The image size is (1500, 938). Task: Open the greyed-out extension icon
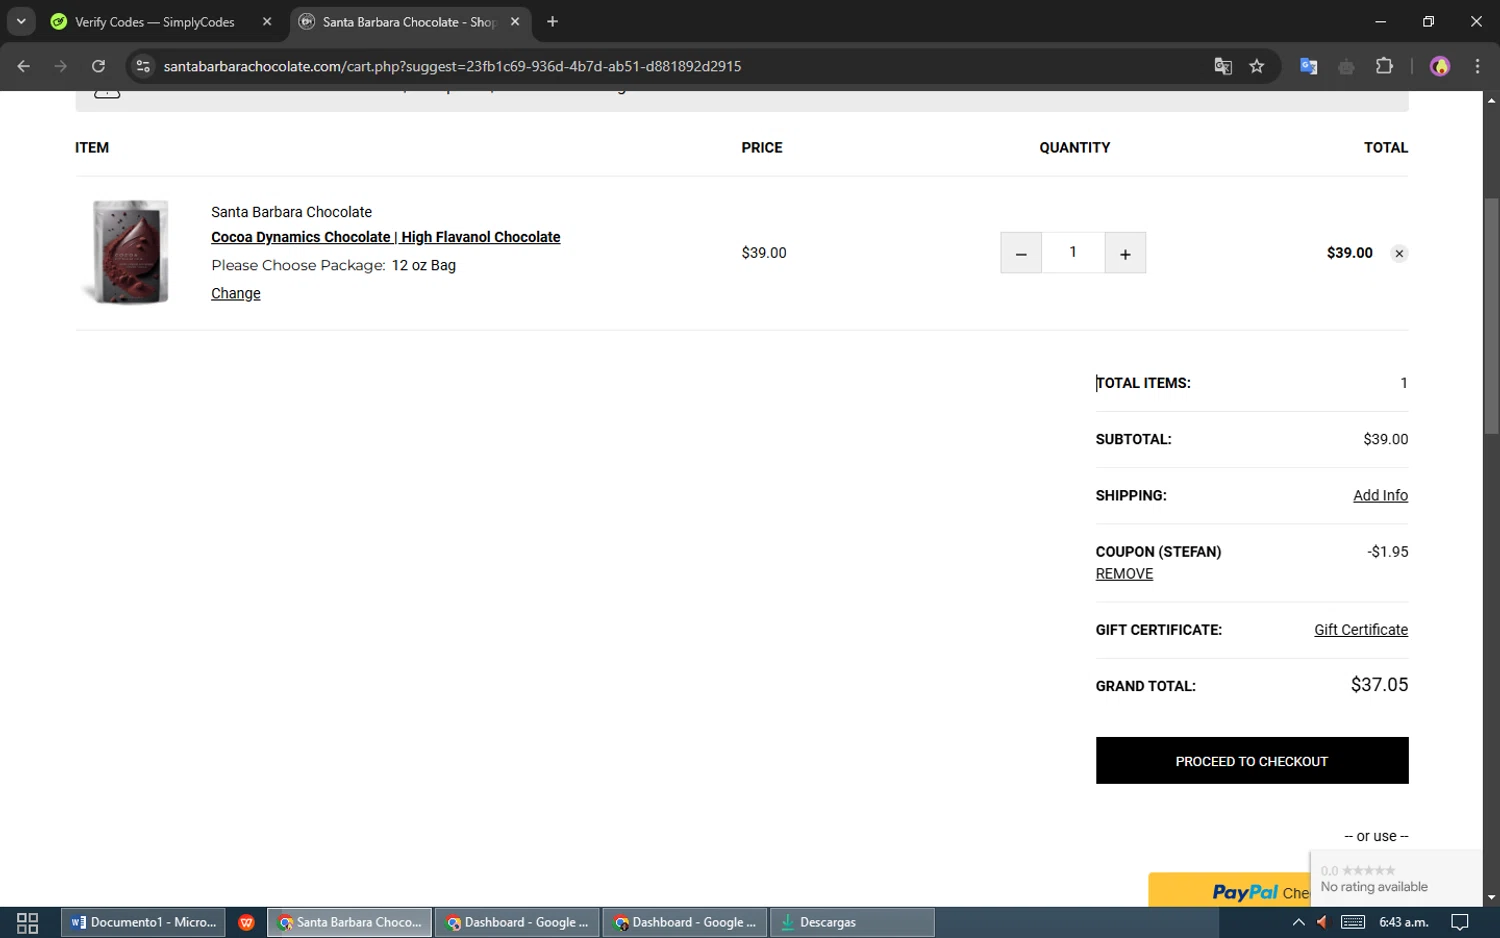pos(1346,66)
